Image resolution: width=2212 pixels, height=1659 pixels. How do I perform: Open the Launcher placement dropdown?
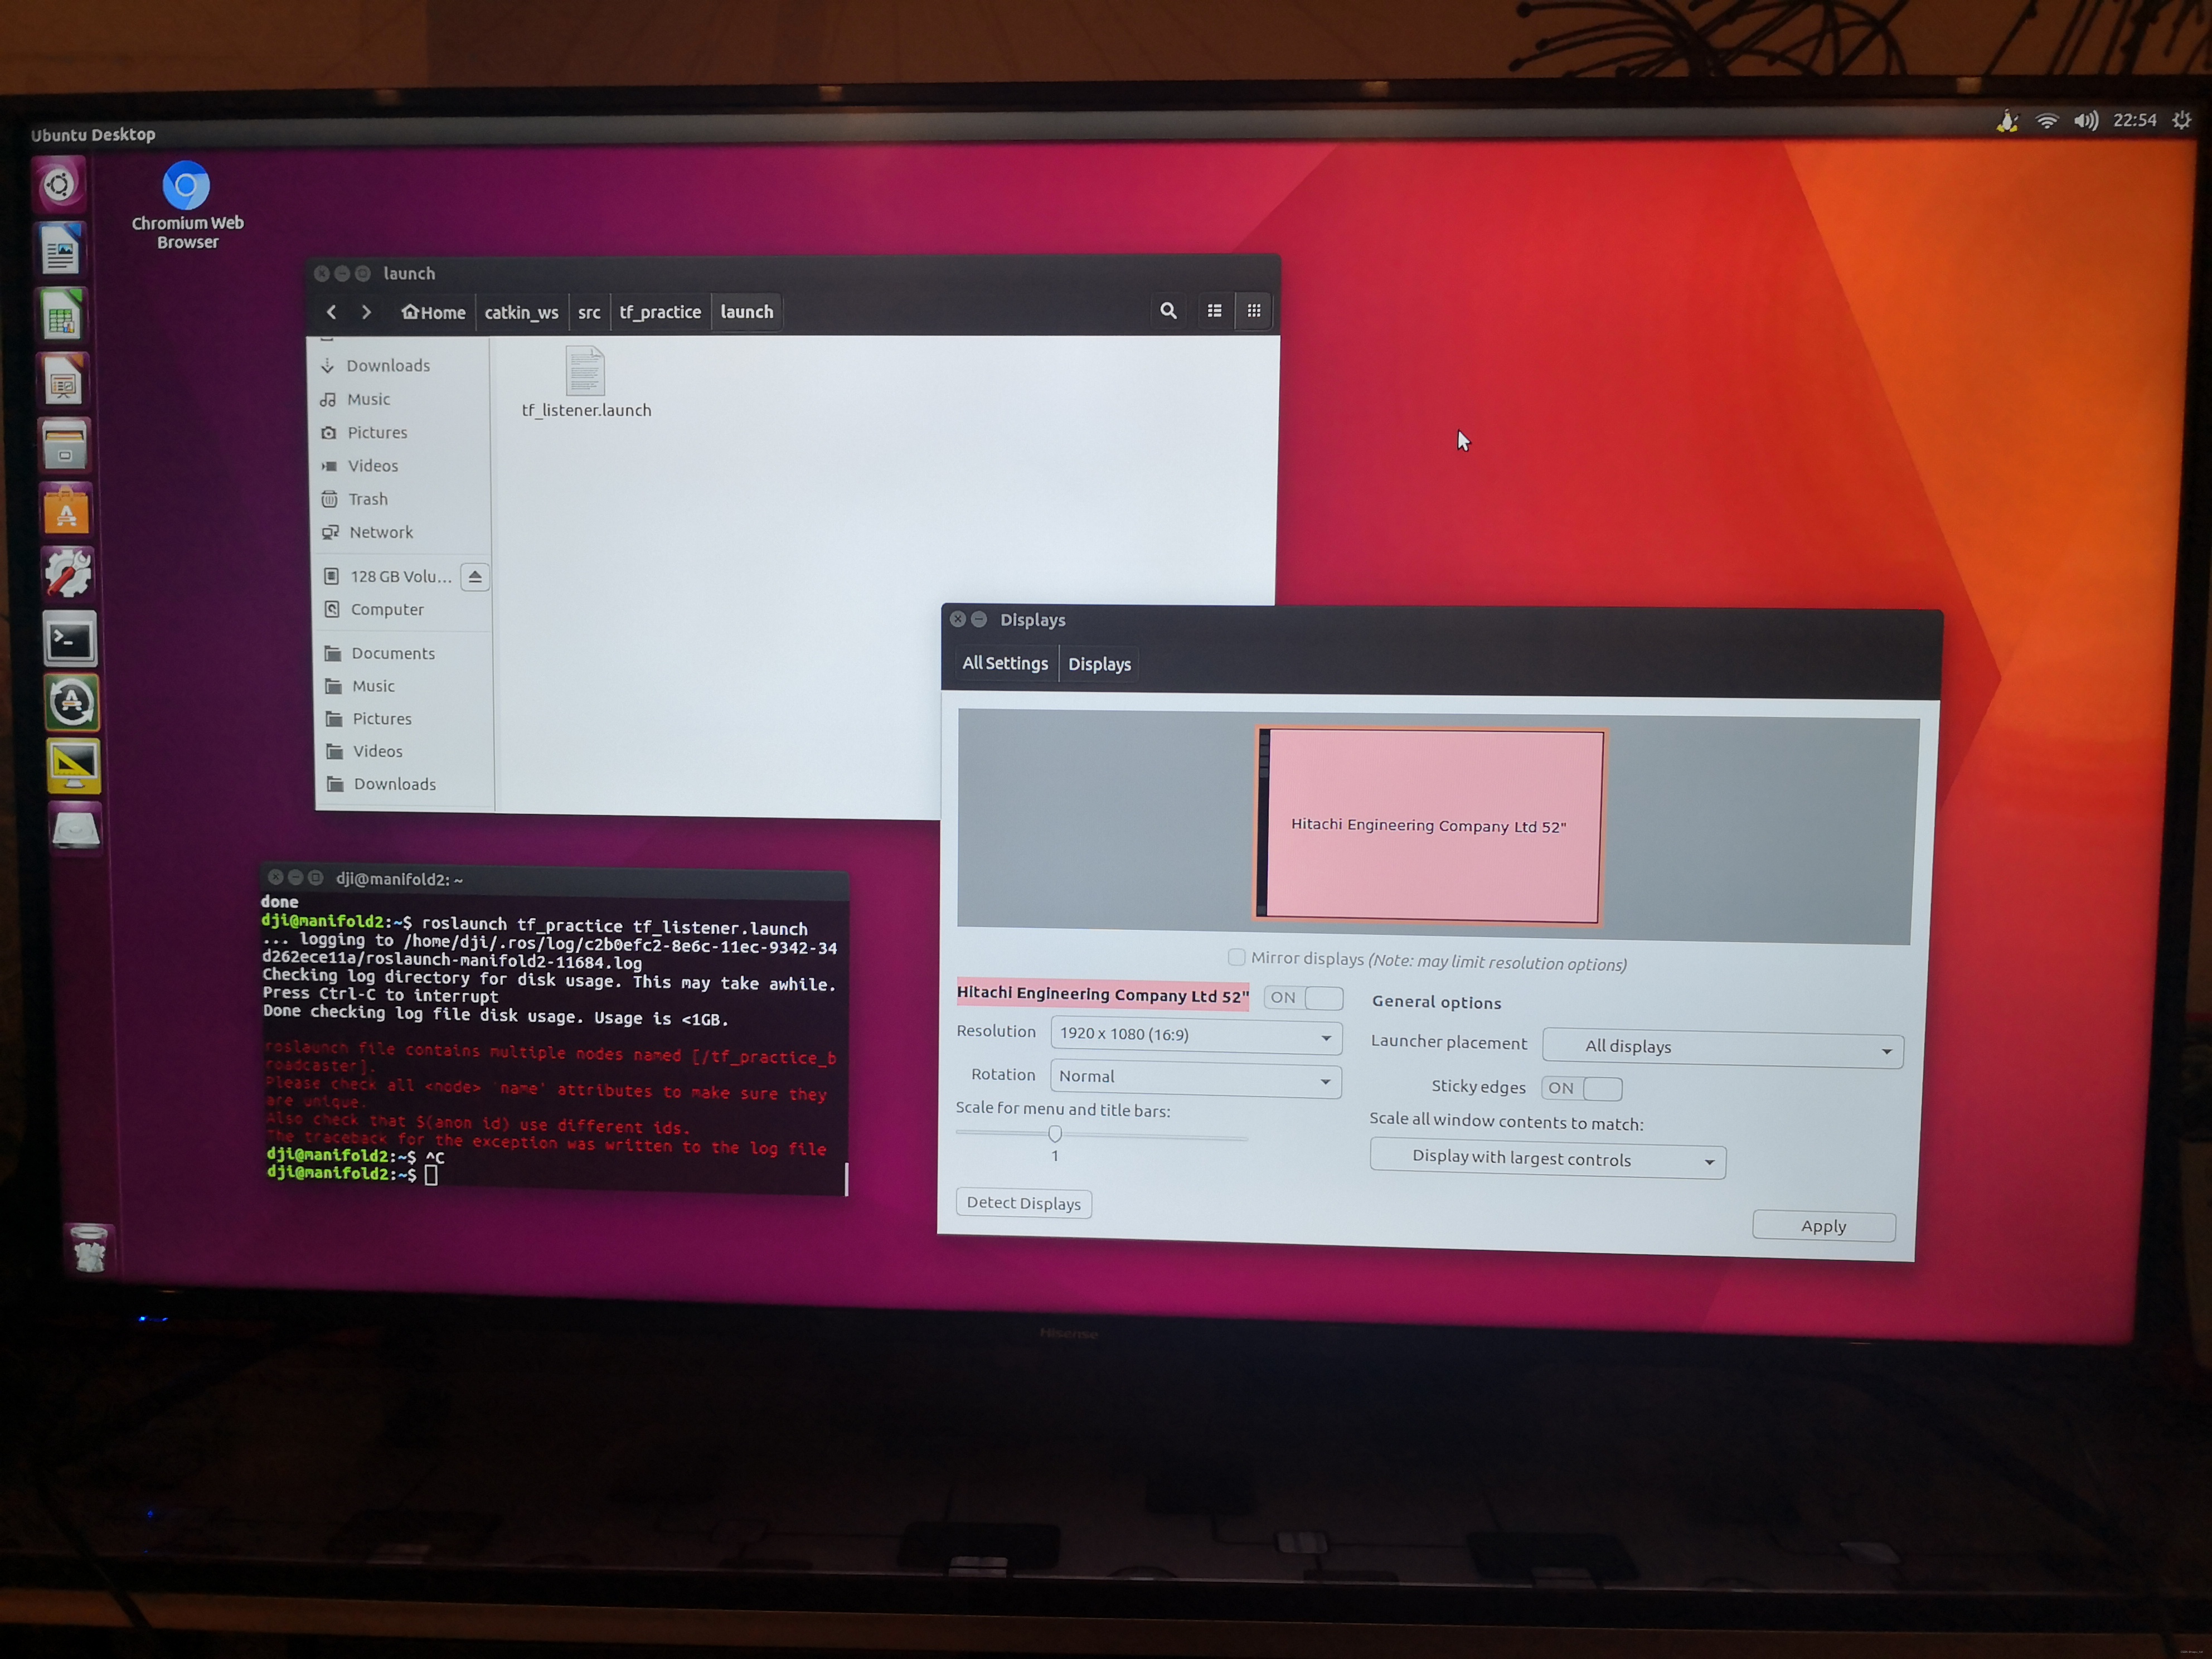pos(1722,1048)
